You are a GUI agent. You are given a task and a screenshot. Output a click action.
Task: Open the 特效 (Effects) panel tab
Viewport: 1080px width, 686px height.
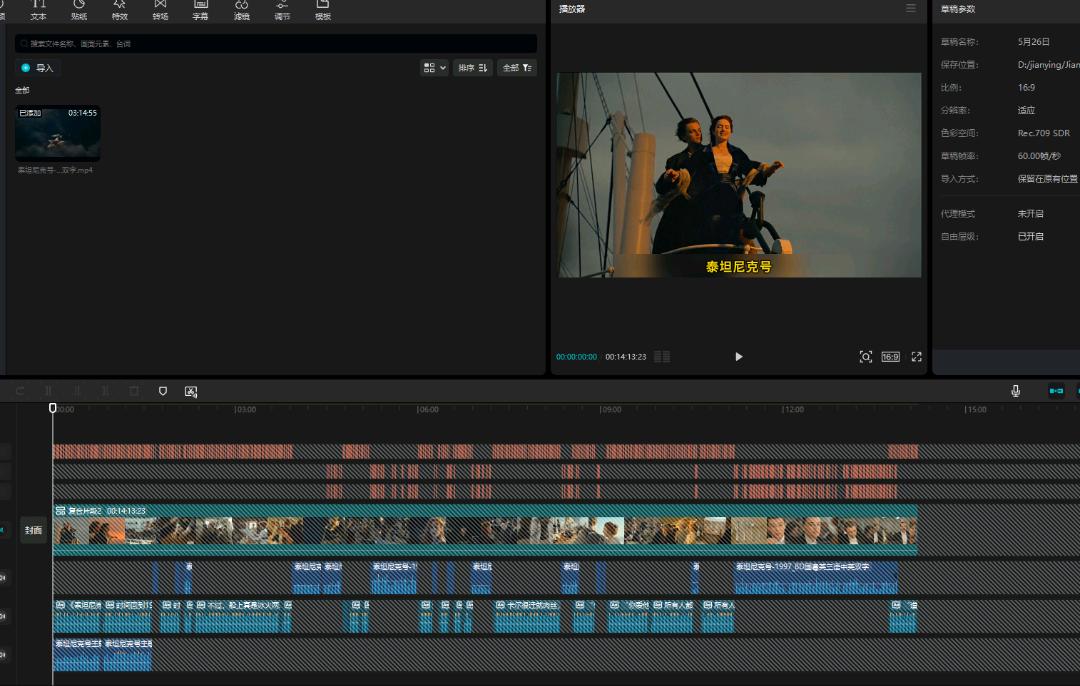pos(120,10)
